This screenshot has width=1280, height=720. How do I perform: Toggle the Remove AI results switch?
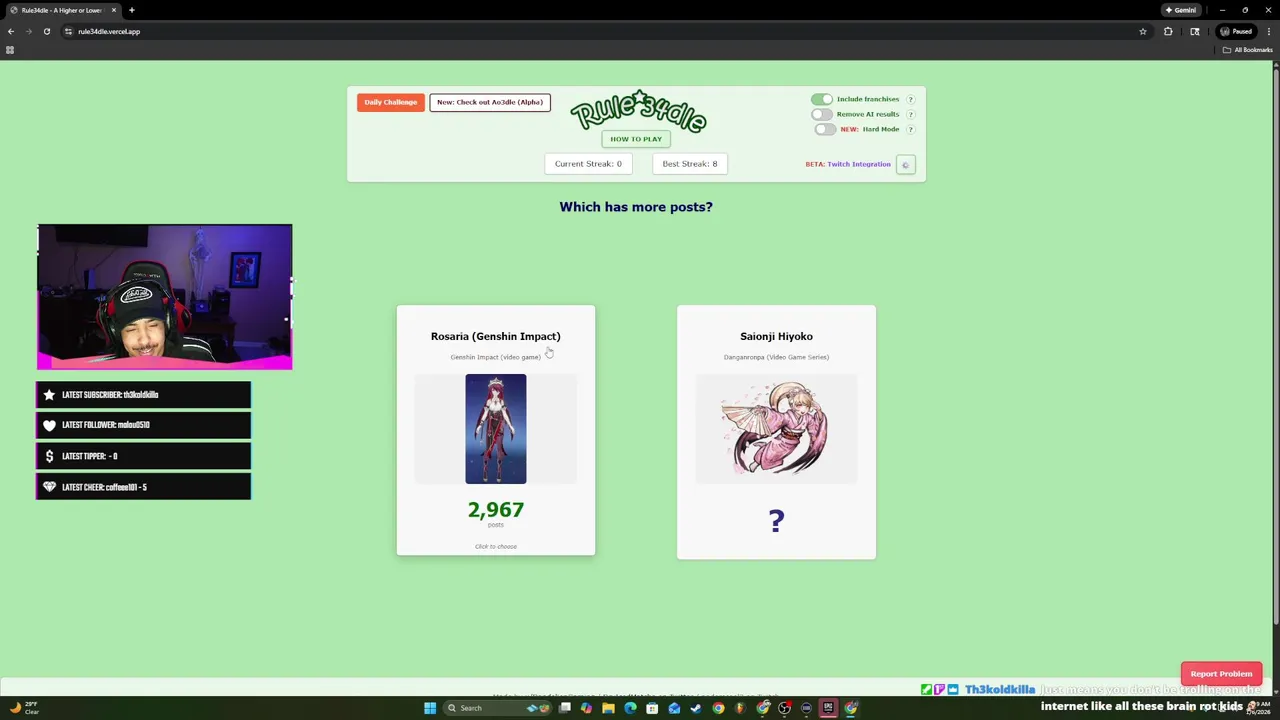pyautogui.click(x=821, y=114)
